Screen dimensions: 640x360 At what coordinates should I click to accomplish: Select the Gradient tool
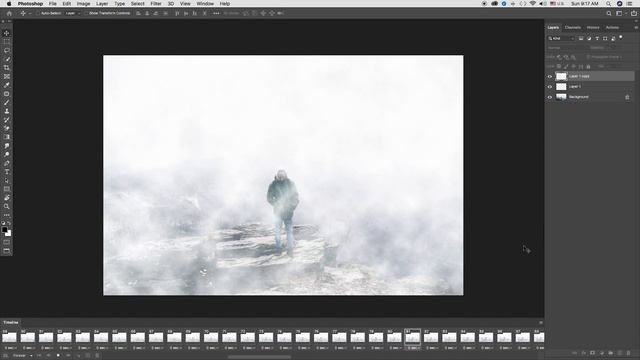tap(7, 137)
